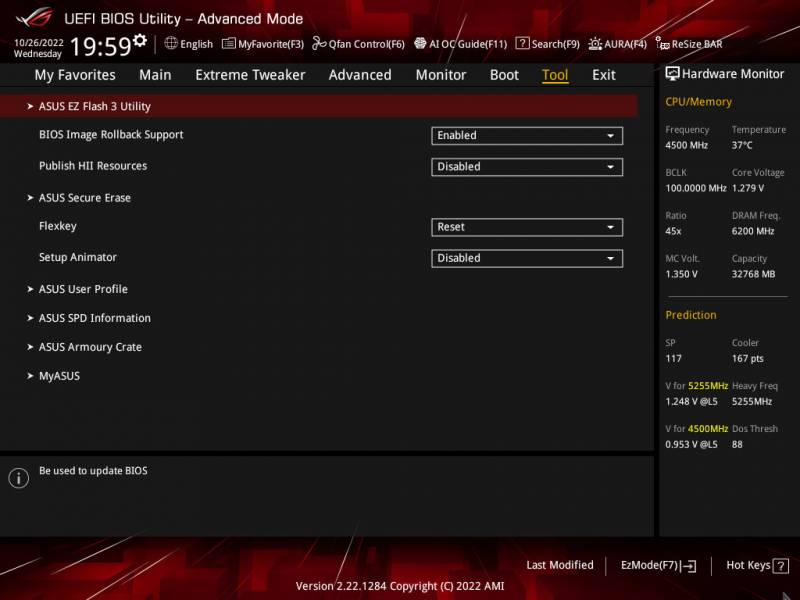Open Qfan Control(F6) fan icon
Screen dimensions: 800x600
tap(319, 43)
